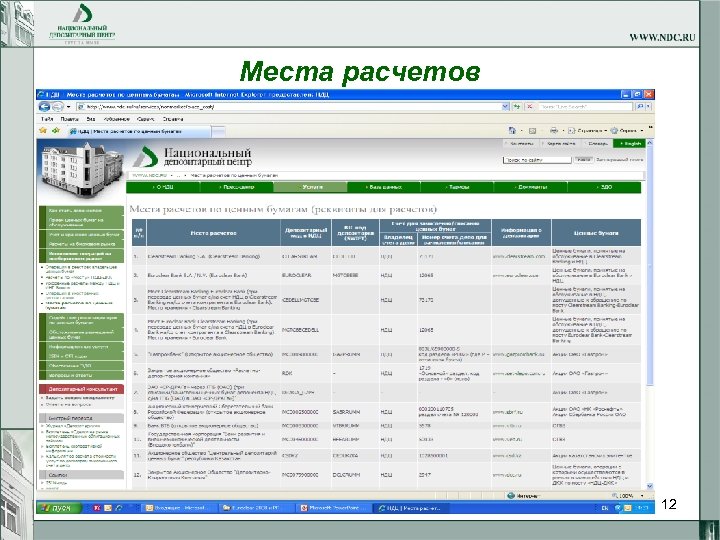Open the www.gazprombank.ru link in the table
The width and height of the screenshot is (720, 540).
518,354
